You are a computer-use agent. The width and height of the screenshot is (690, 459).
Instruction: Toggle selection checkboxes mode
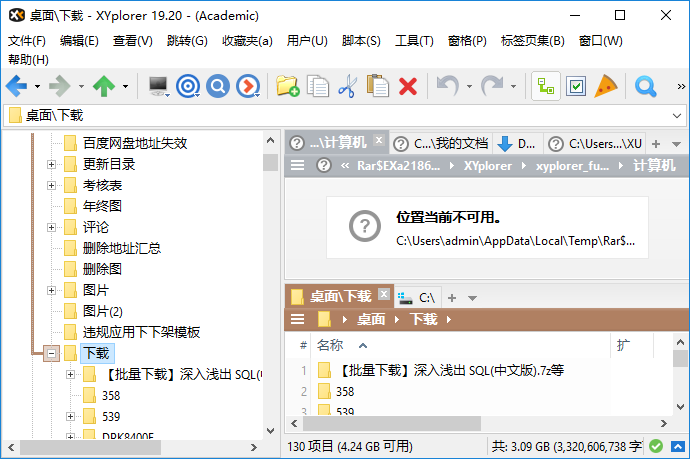tap(576, 86)
